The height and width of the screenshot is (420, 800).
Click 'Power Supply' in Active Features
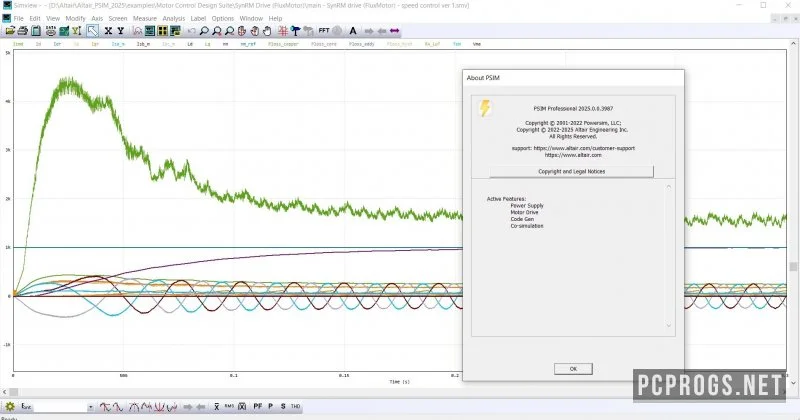point(527,206)
